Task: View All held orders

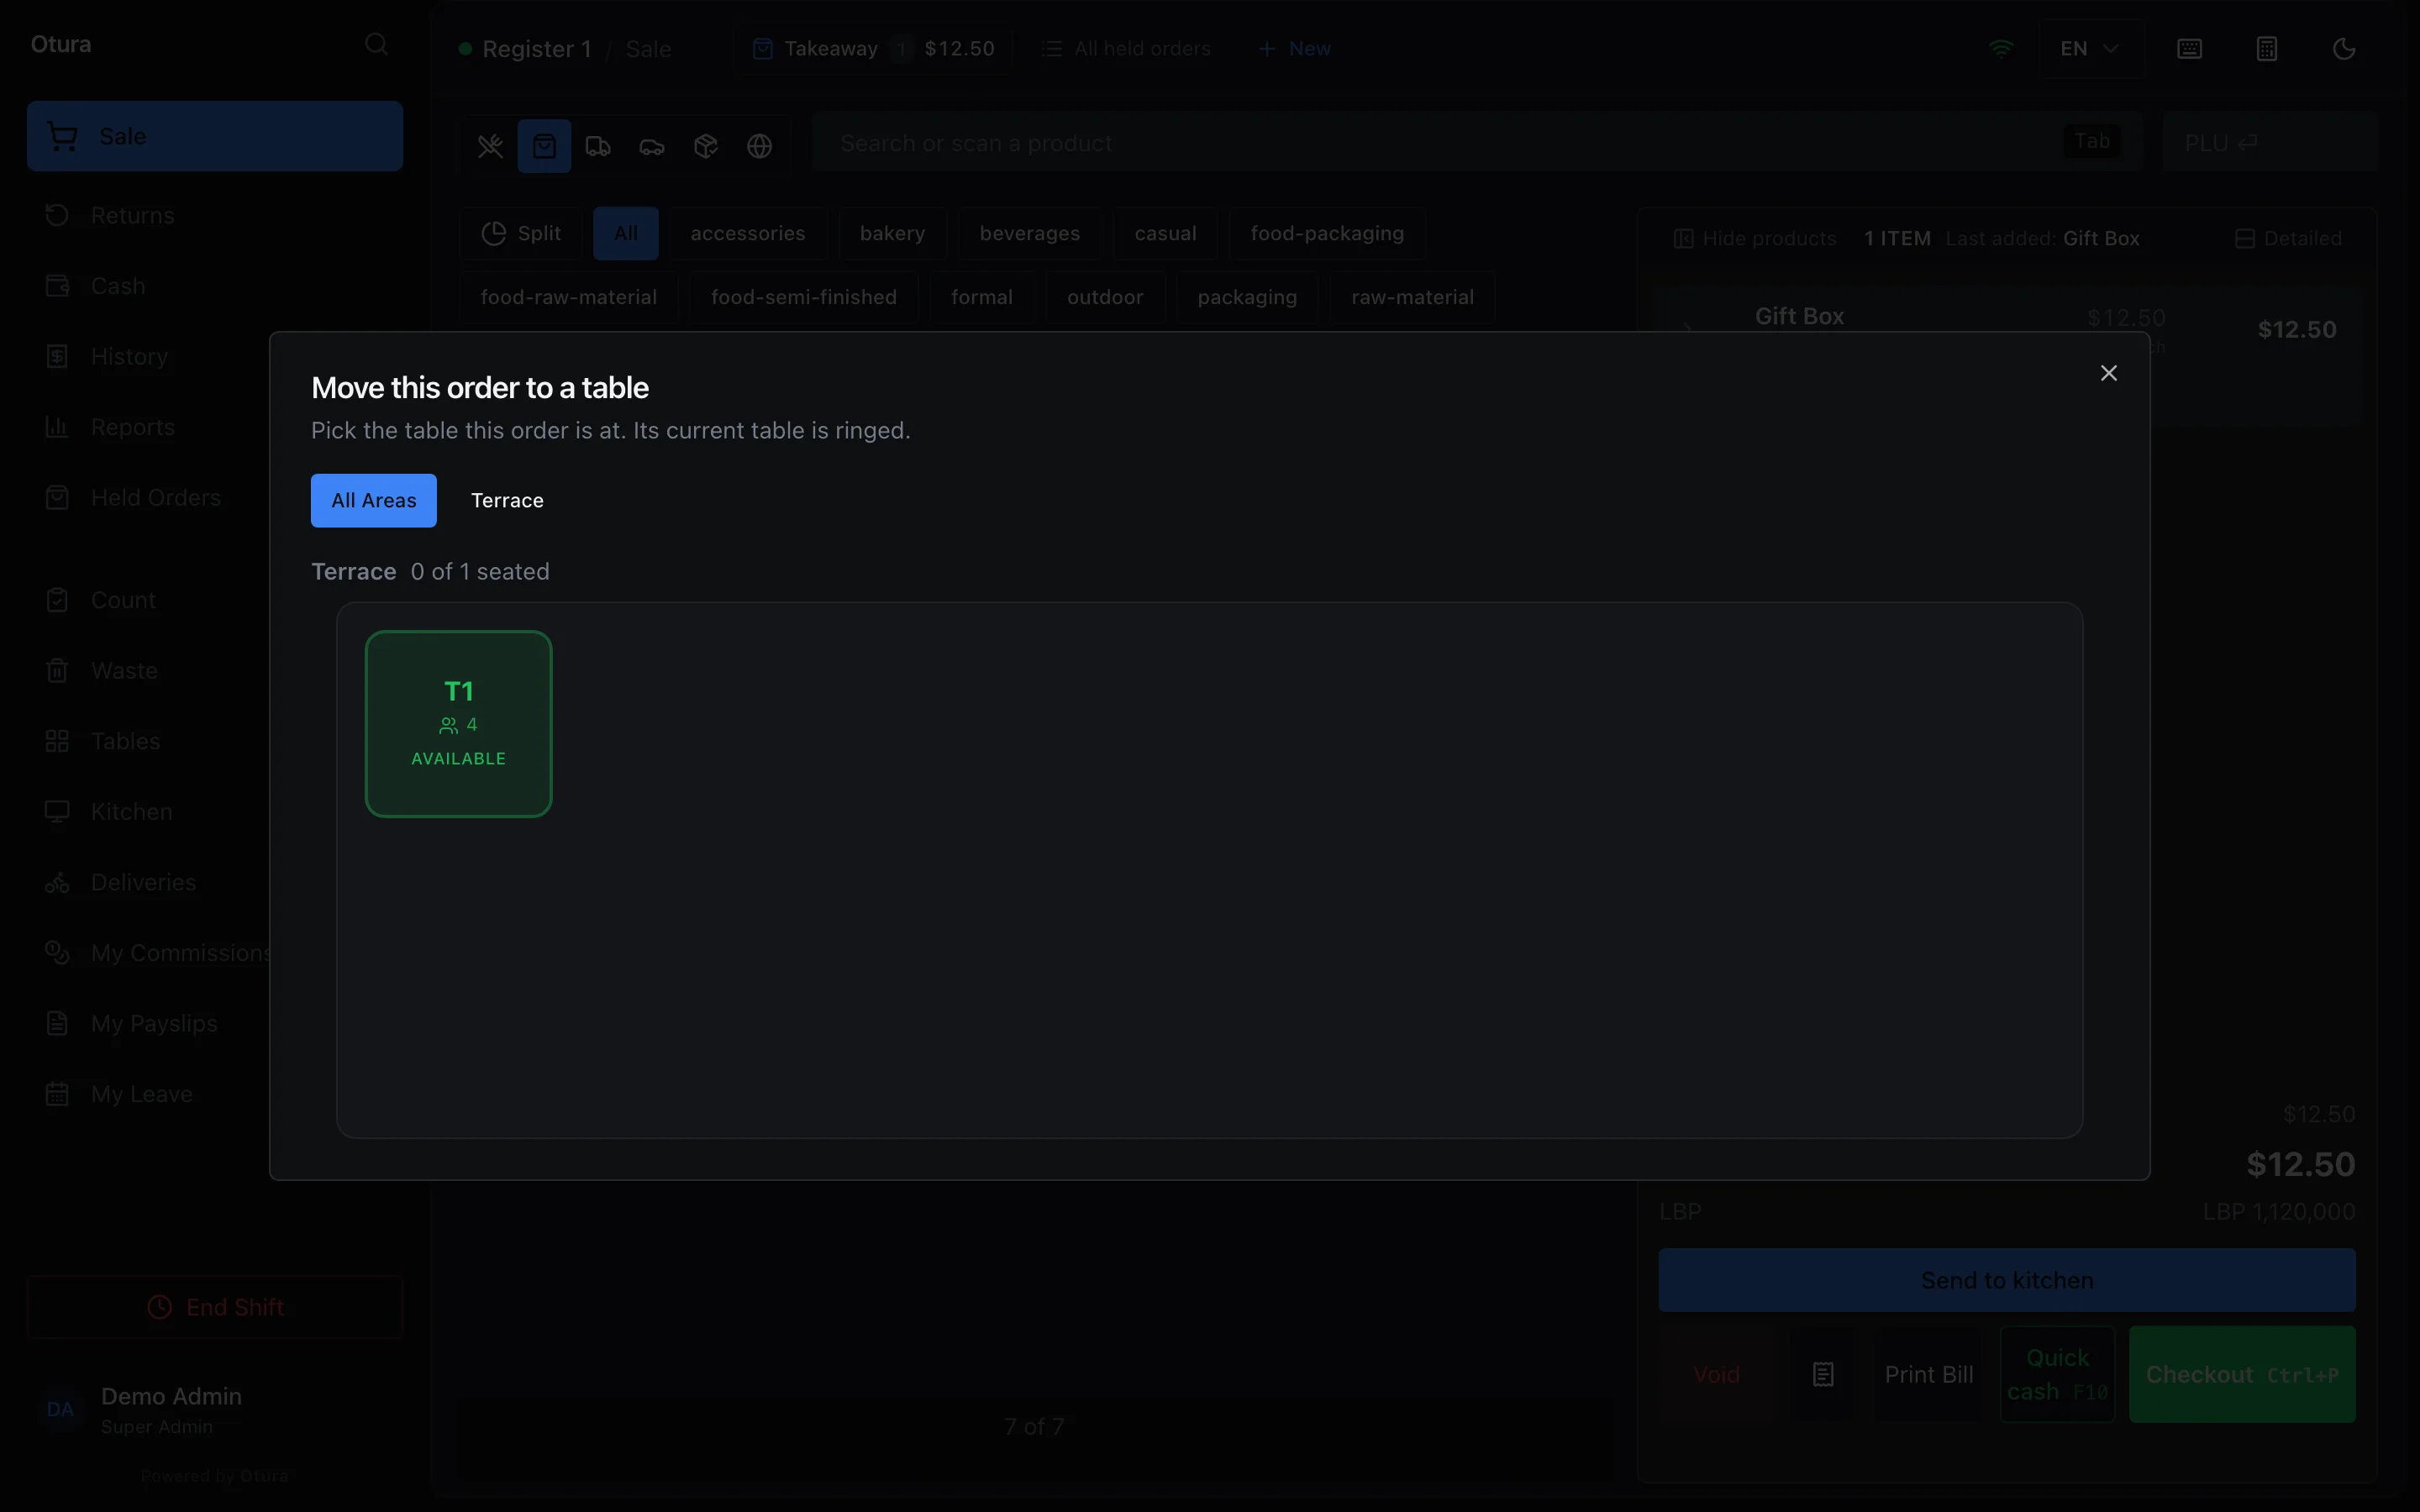Action: [1126, 49]
